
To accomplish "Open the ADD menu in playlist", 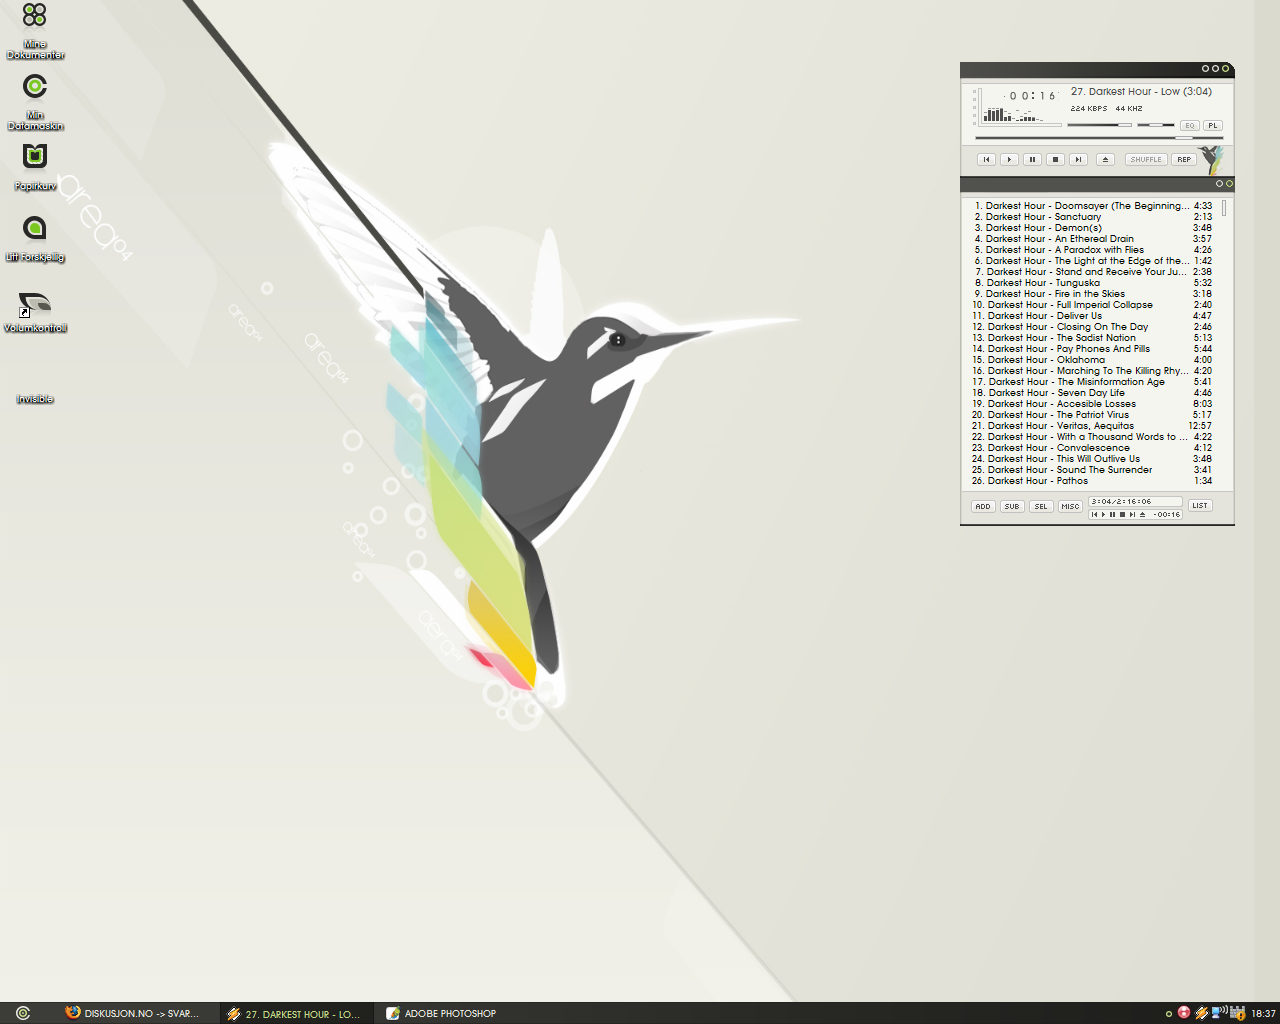I will pyautogui.click(x=983, y=506).
